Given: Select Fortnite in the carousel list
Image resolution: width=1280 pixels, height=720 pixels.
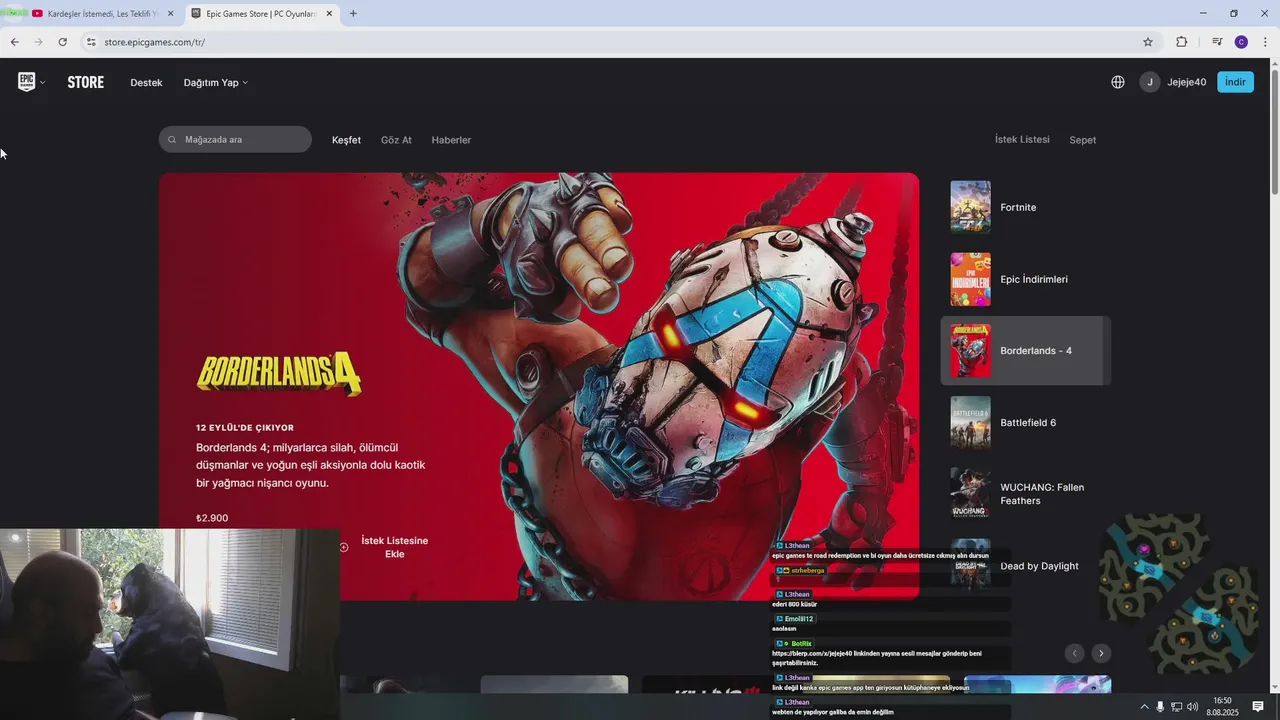Looking at the screenshot, I should coord(1026,207).
